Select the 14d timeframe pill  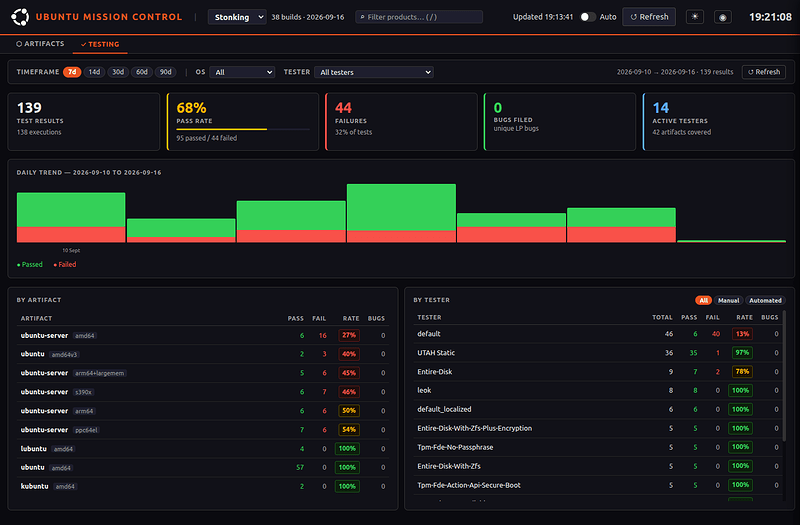pyautogui.click(x=94, y=72)
